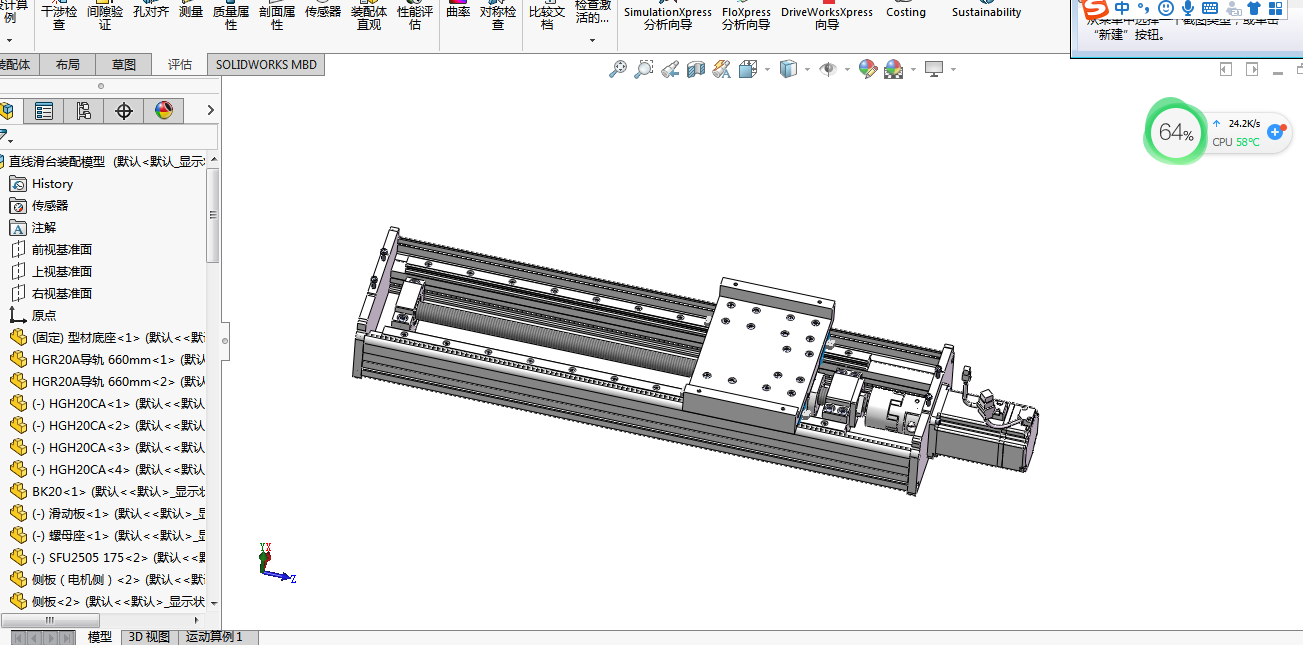Click the Previous View icon
Viewport: 1303px width, 645px height.
[670, 69]
